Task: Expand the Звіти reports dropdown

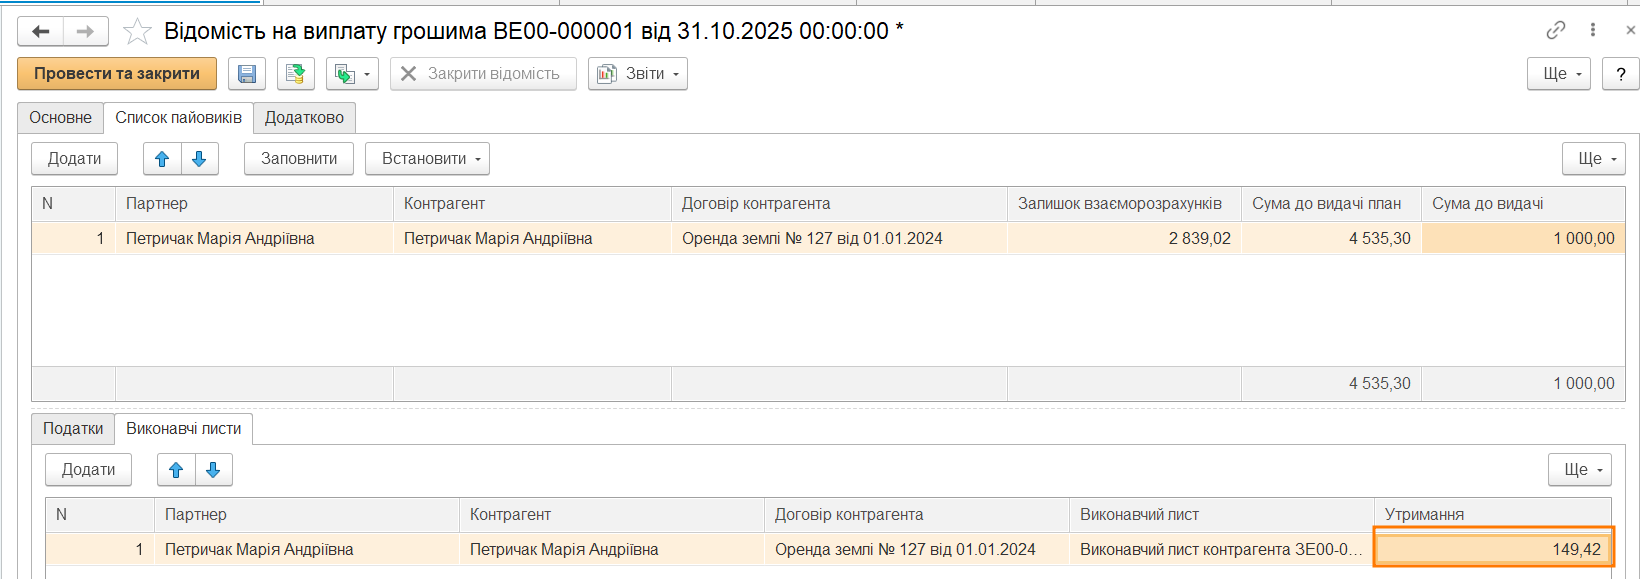Action: click(x=638, y=74)
